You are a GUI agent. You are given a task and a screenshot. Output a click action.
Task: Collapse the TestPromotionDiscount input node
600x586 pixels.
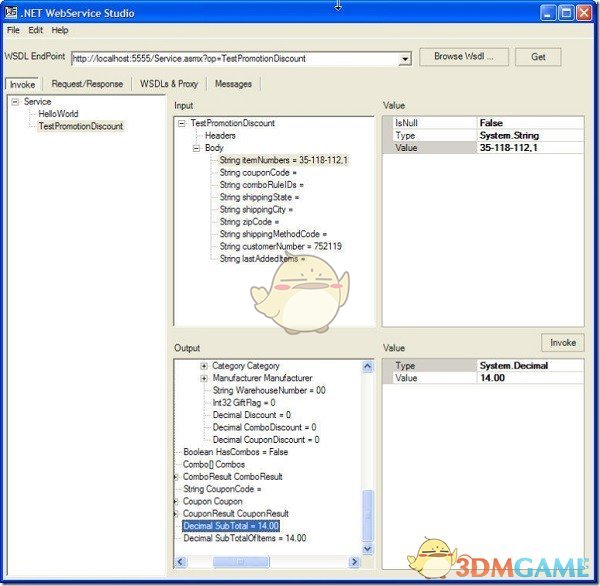point(182,123)
